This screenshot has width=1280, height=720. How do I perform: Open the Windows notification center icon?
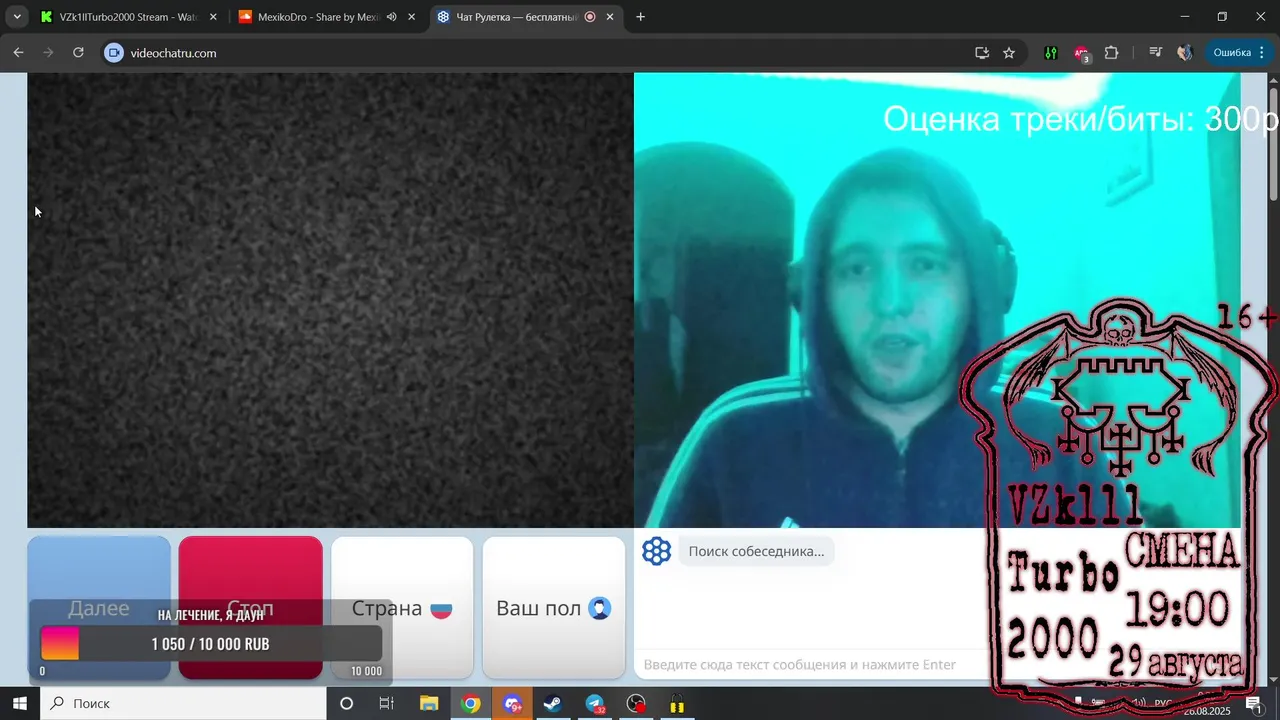click(x=1254, y=704)
